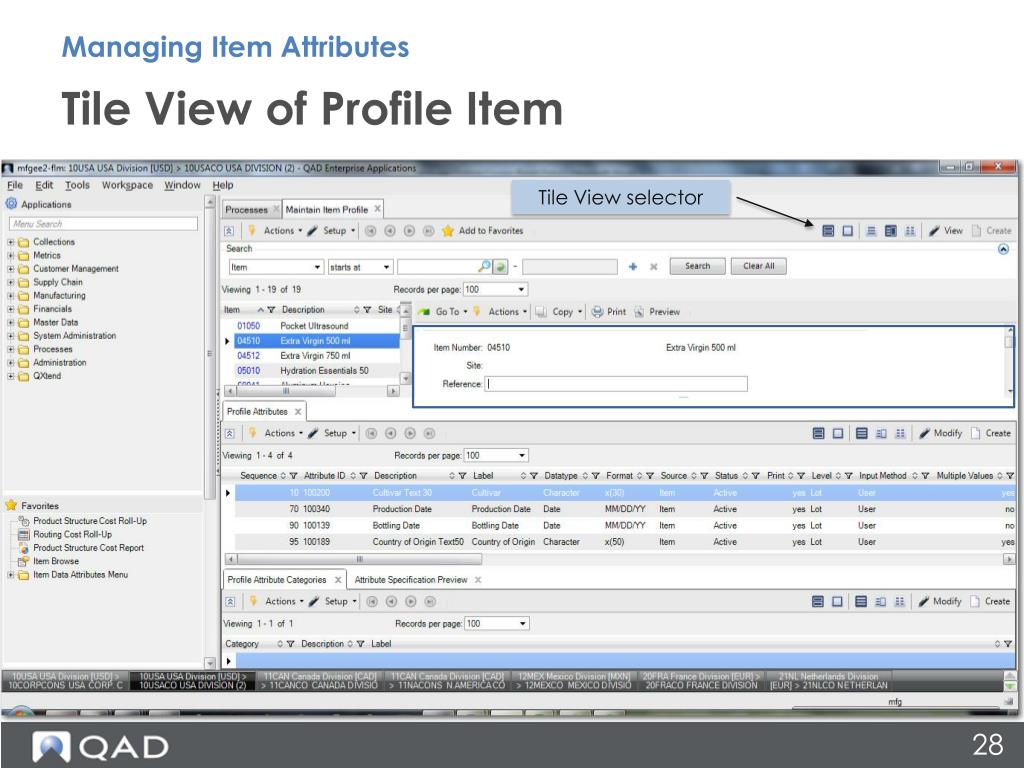The width and height of the screenshot is (1024, 768).
Task: Select grid-only layout in Profile Attributes toolbar
Action: 861,433
